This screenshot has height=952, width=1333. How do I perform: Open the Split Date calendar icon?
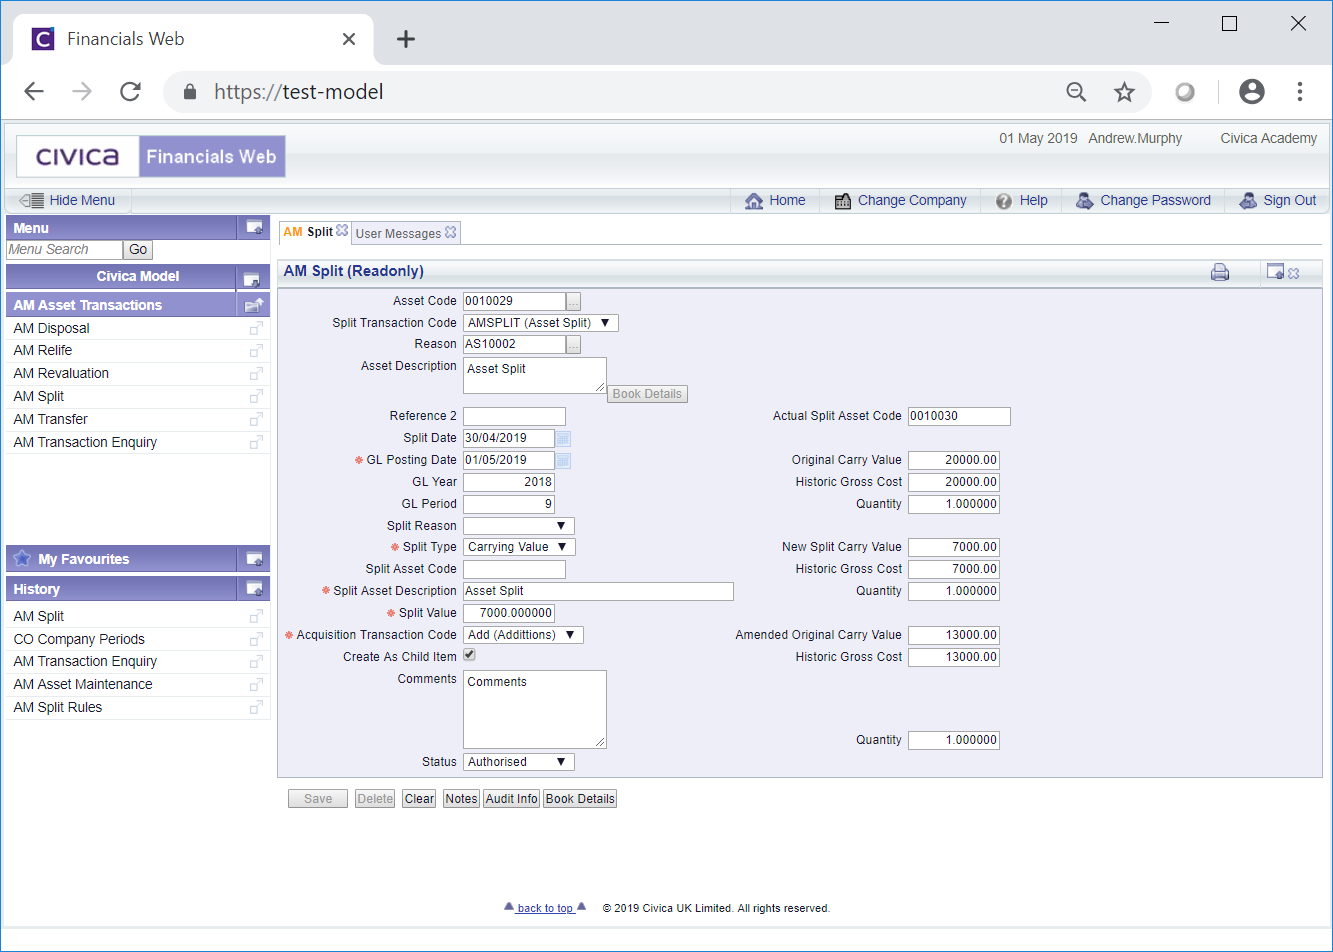tap(563, 438)
